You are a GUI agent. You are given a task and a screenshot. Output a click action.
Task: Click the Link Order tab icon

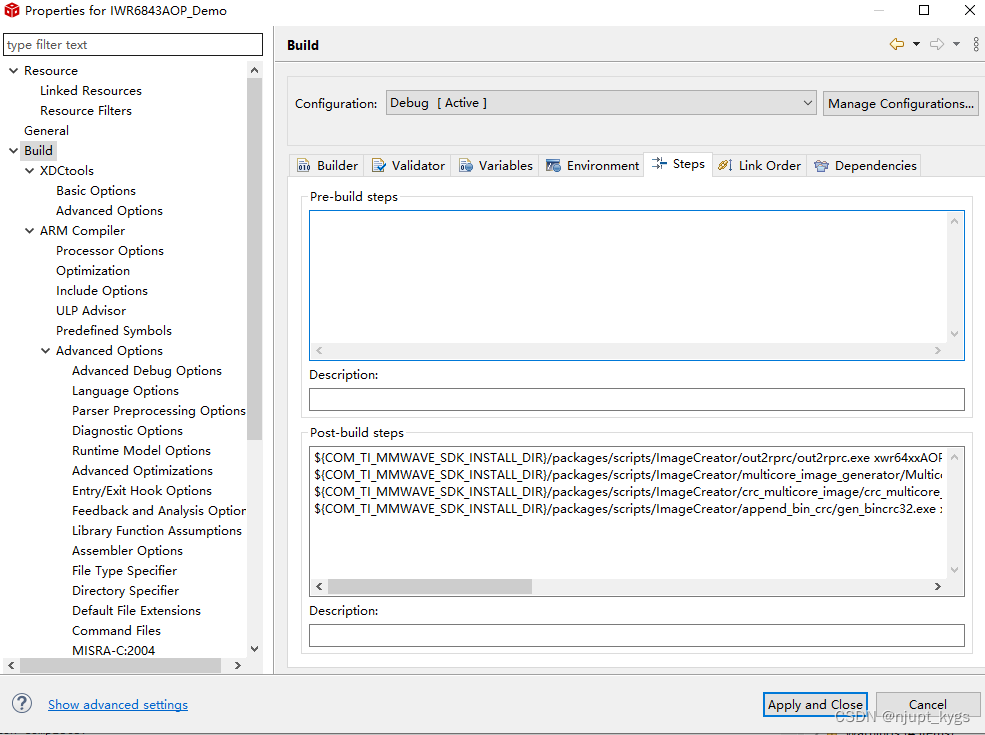click(x=725, y=165)
